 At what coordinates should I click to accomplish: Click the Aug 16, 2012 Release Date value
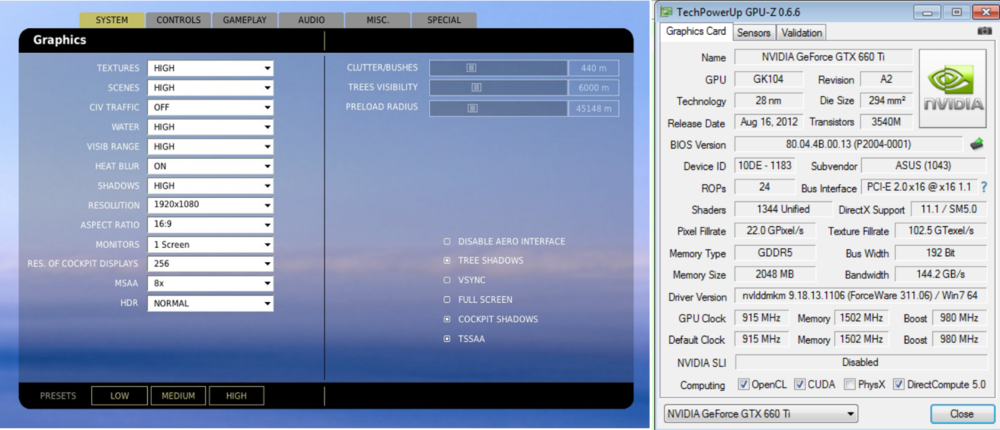[x=770, y=121]
